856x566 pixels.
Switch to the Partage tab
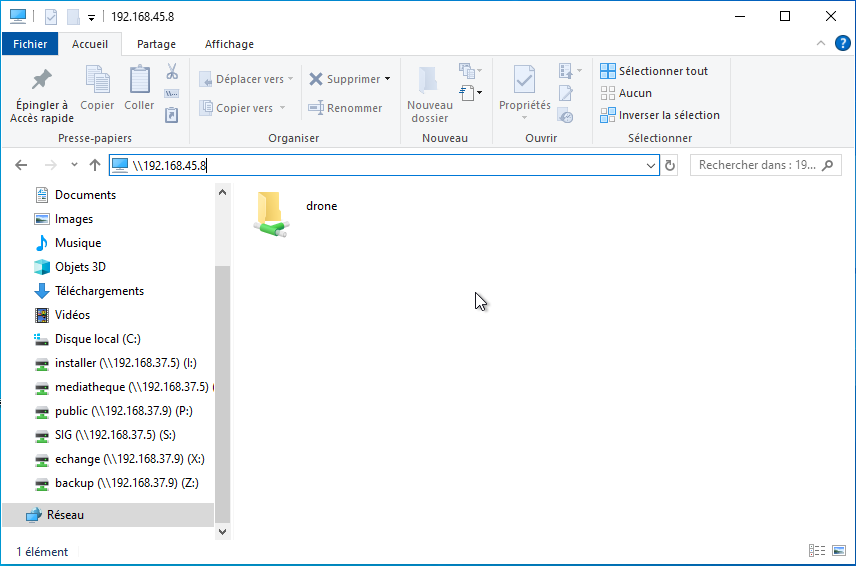pyautogui.click(x=156, y=44)
